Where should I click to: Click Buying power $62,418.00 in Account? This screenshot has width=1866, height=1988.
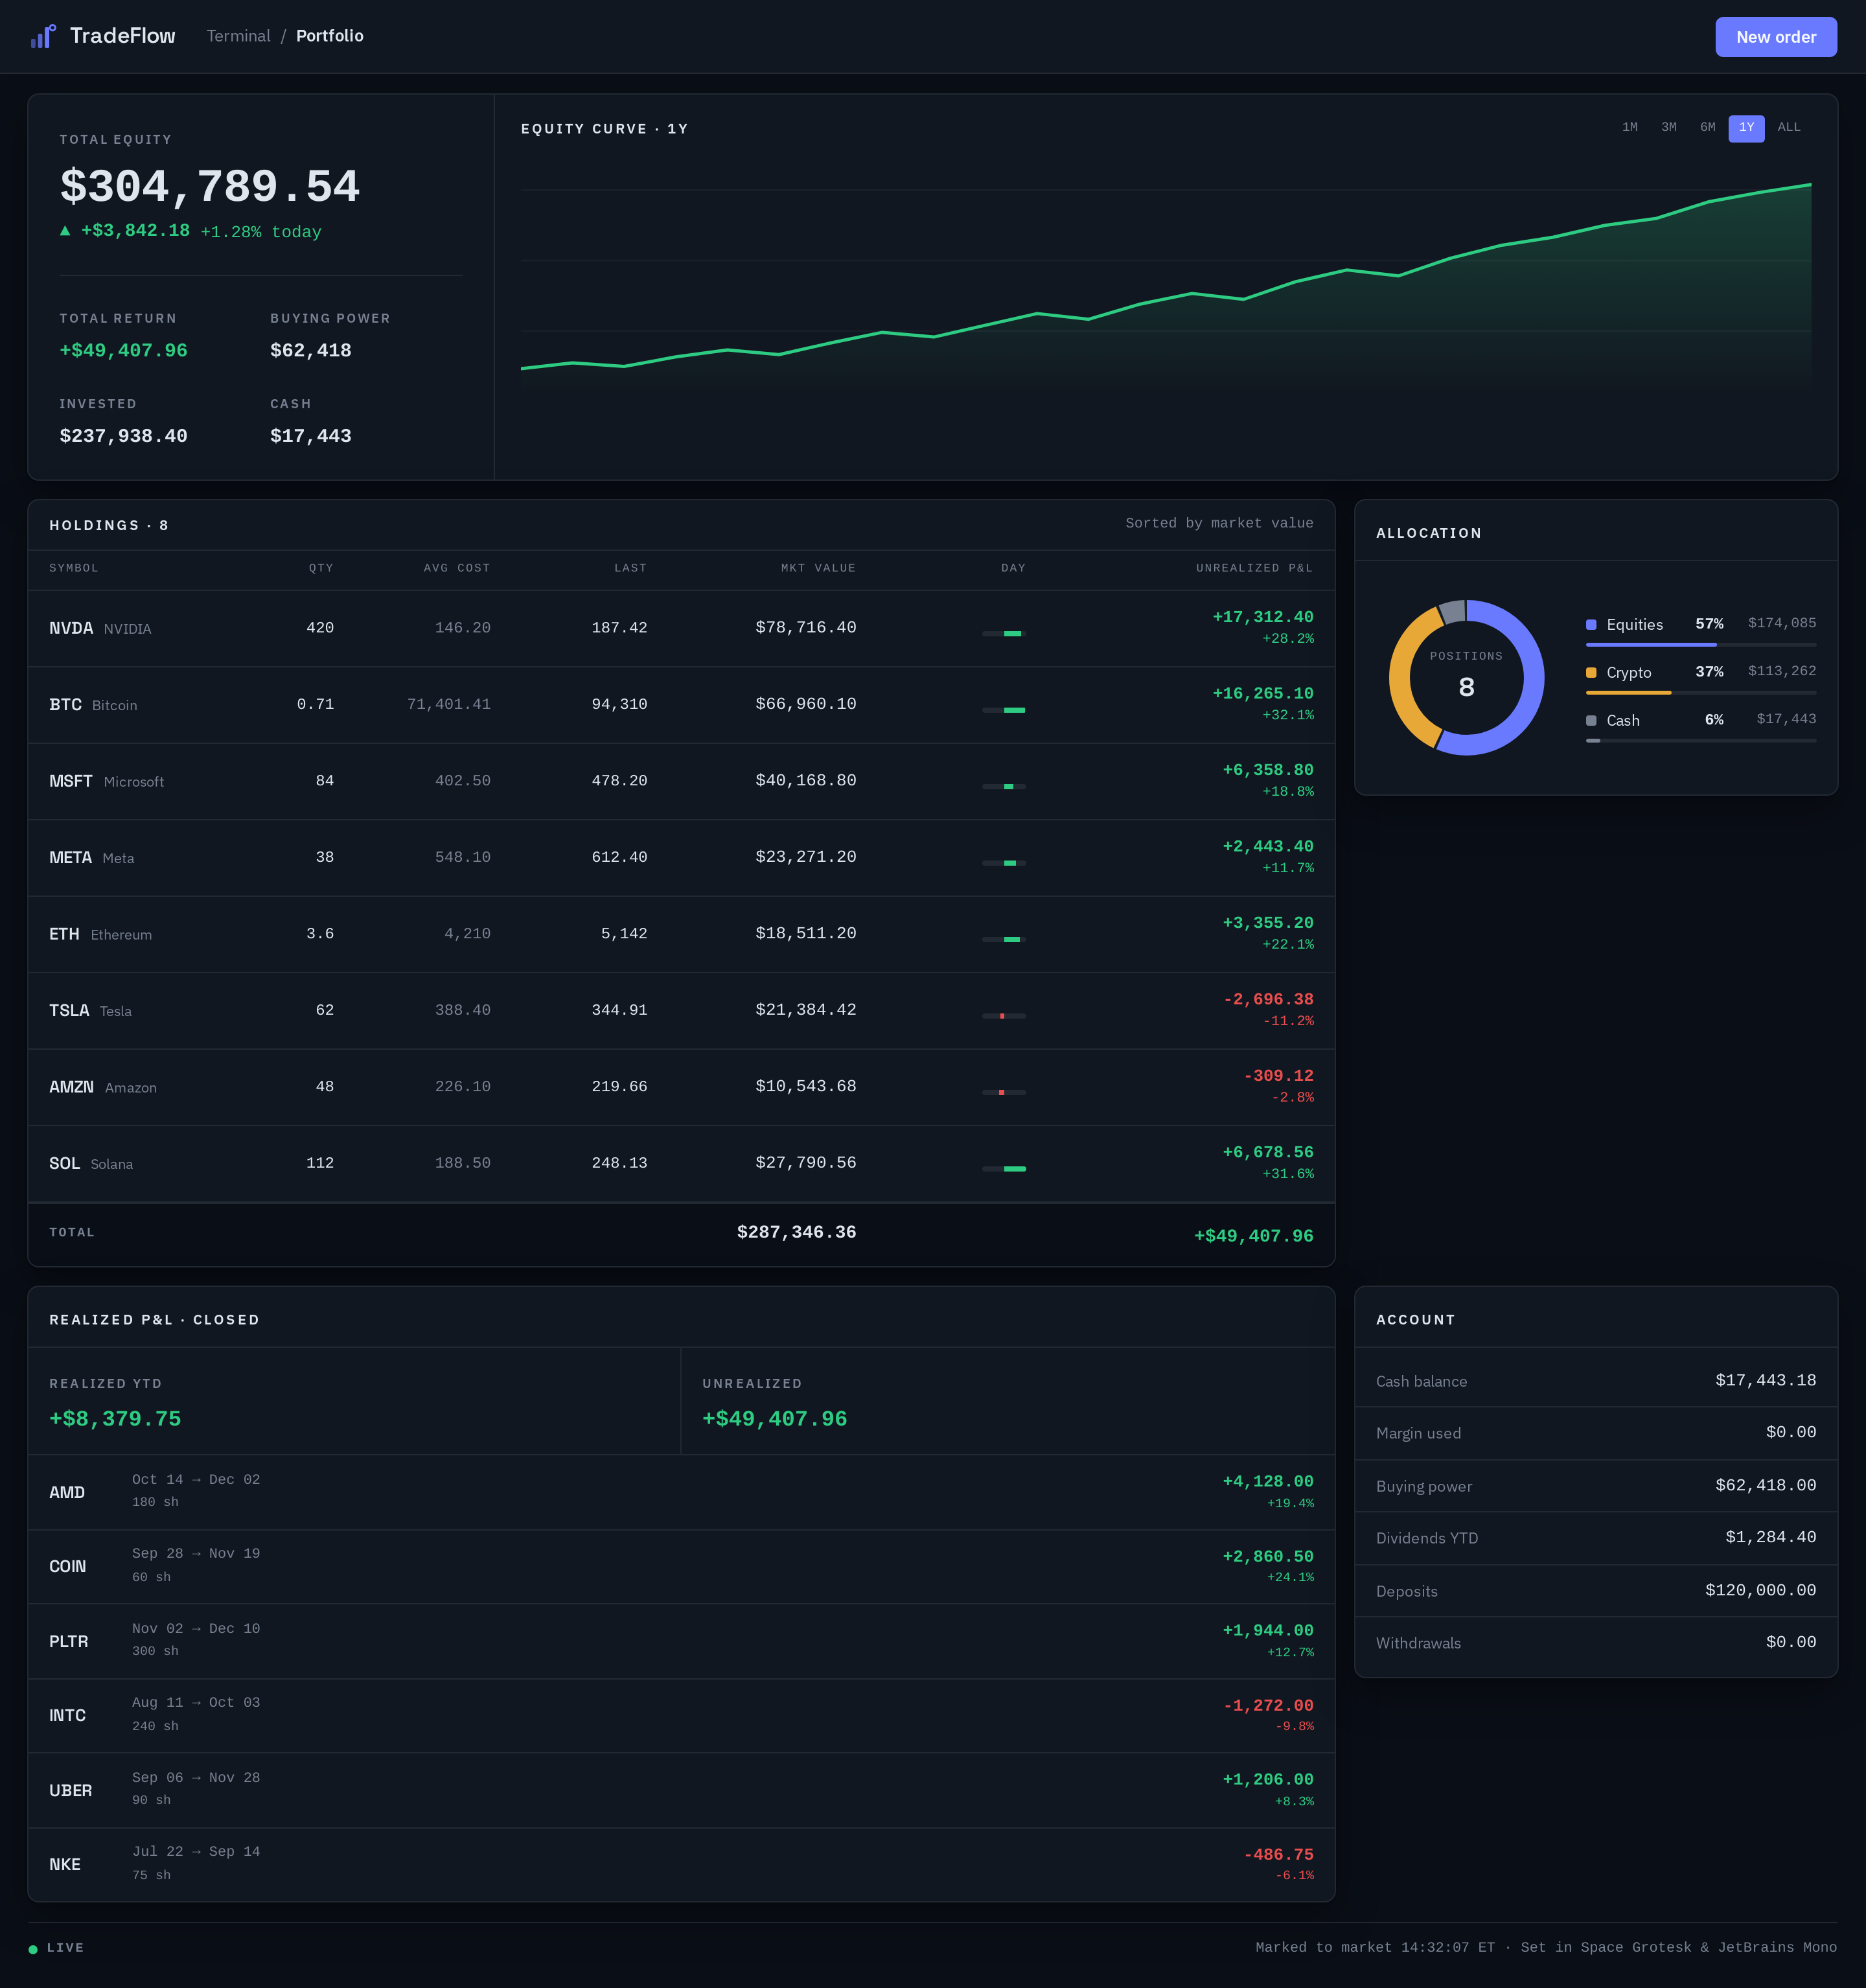1766,1486
